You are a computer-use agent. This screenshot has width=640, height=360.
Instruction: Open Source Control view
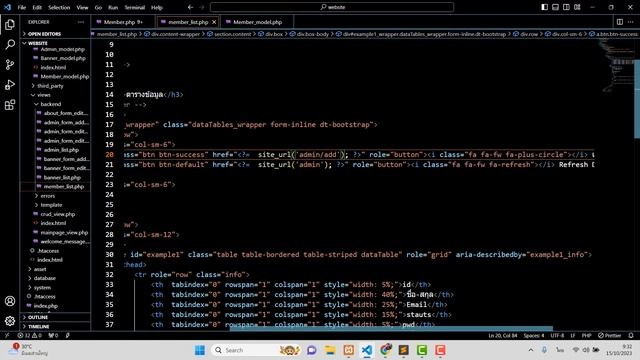(10, 64)
